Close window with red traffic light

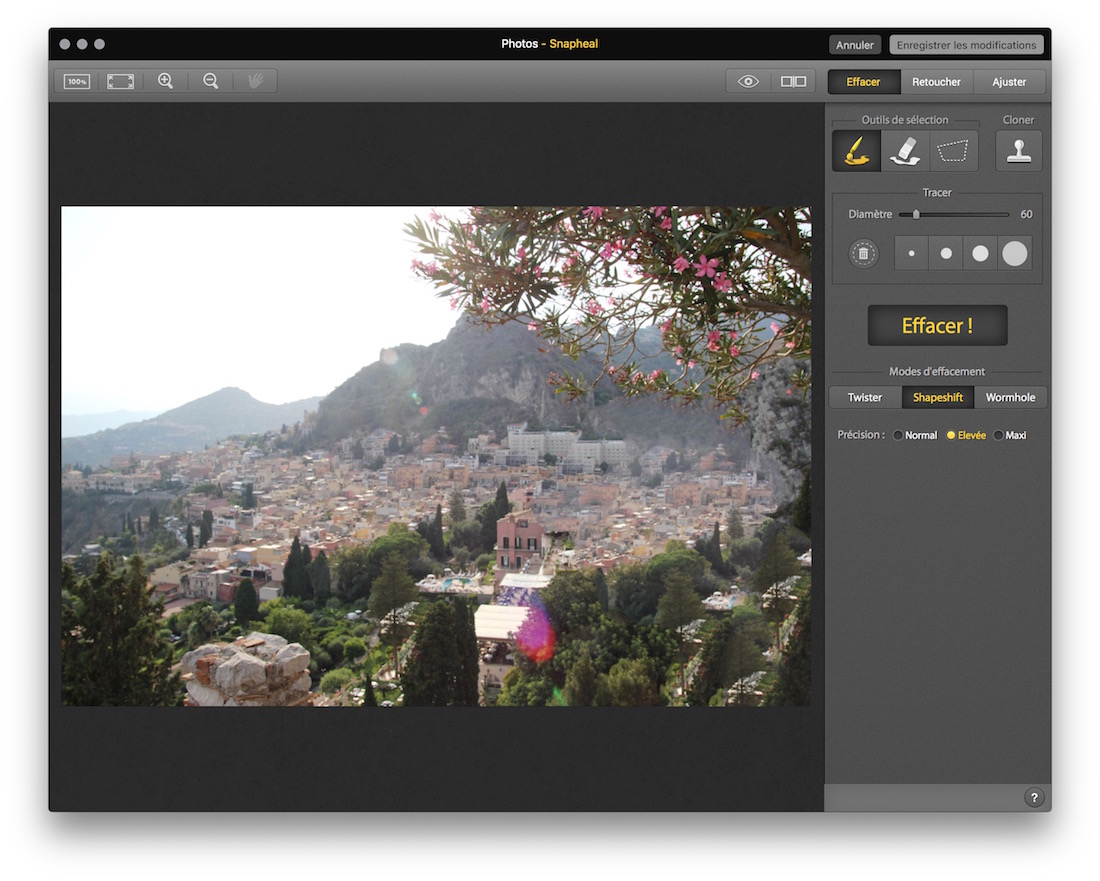point(65,44)
